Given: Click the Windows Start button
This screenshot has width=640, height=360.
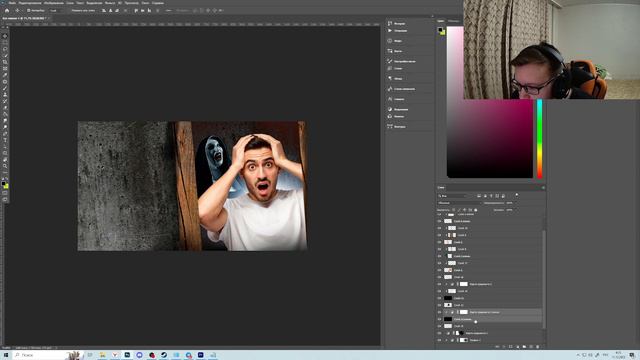Looking at the screenshot, I should point(6,355).
